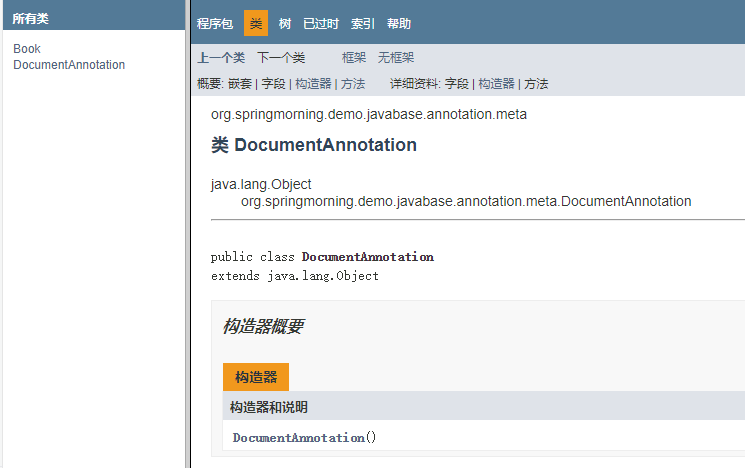This screenshot has width=745, height=468.
Task: Select DocumentAnnotation in the 所有类 list
Action: pos(69,65)
